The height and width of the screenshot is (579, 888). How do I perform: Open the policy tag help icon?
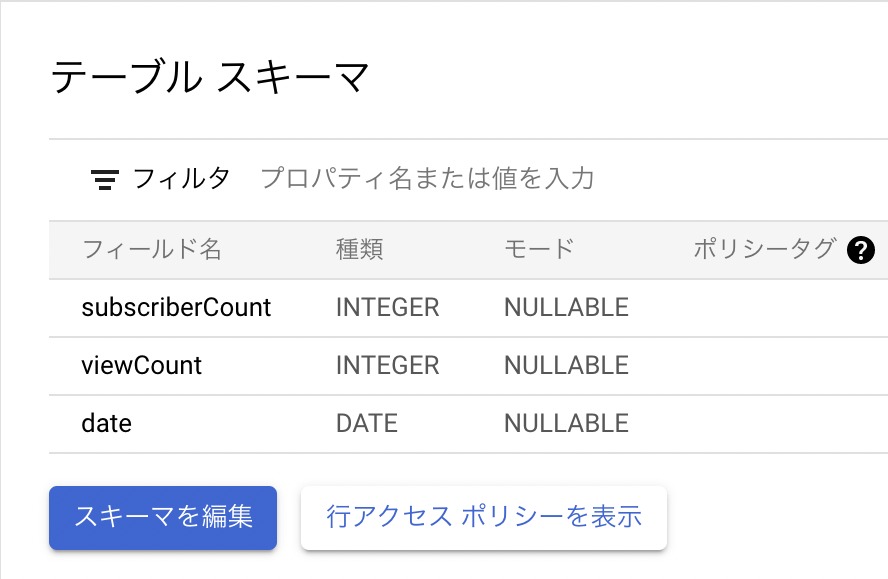coord(861,250)
